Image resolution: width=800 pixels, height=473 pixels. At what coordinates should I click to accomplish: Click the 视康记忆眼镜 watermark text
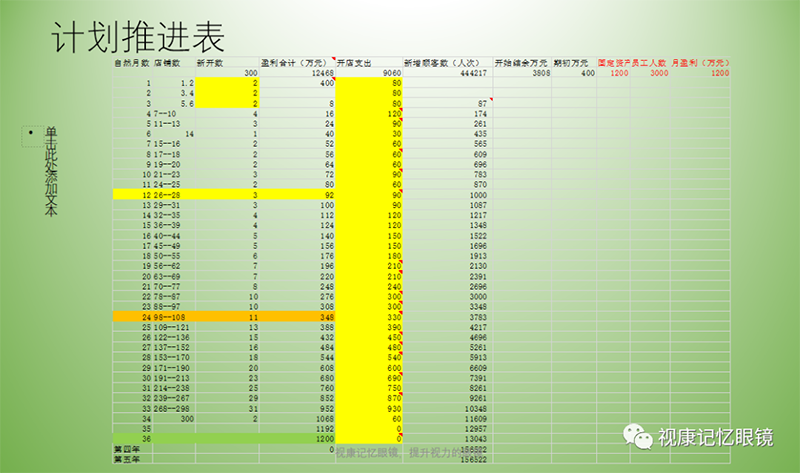714,436
